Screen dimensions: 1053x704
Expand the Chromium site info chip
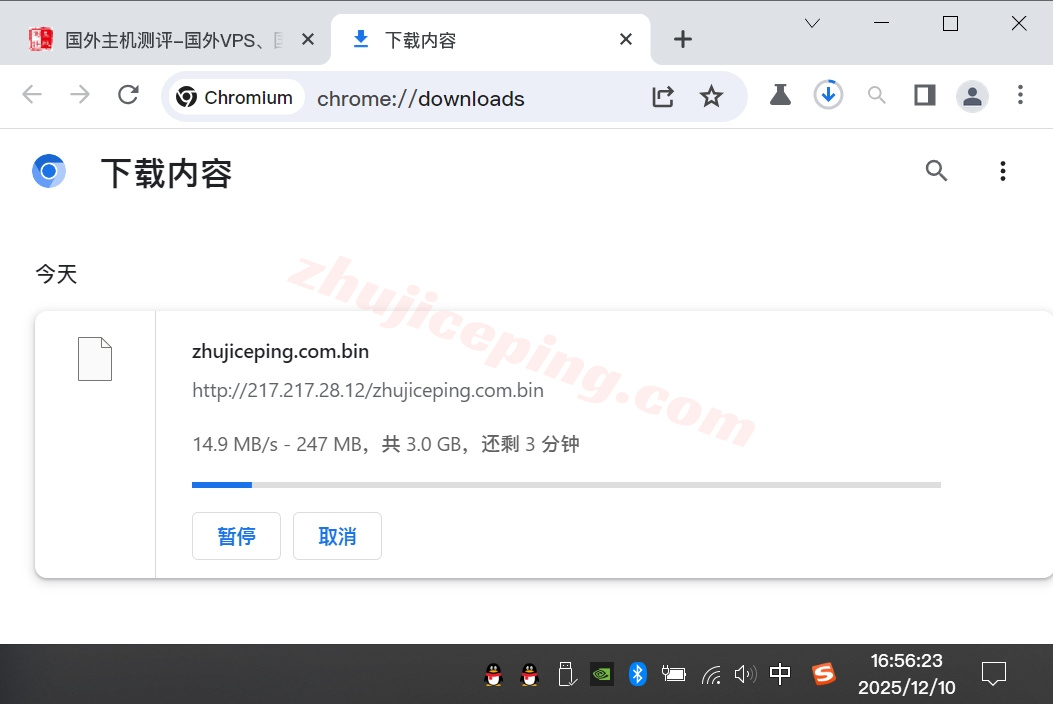(235, 96)
